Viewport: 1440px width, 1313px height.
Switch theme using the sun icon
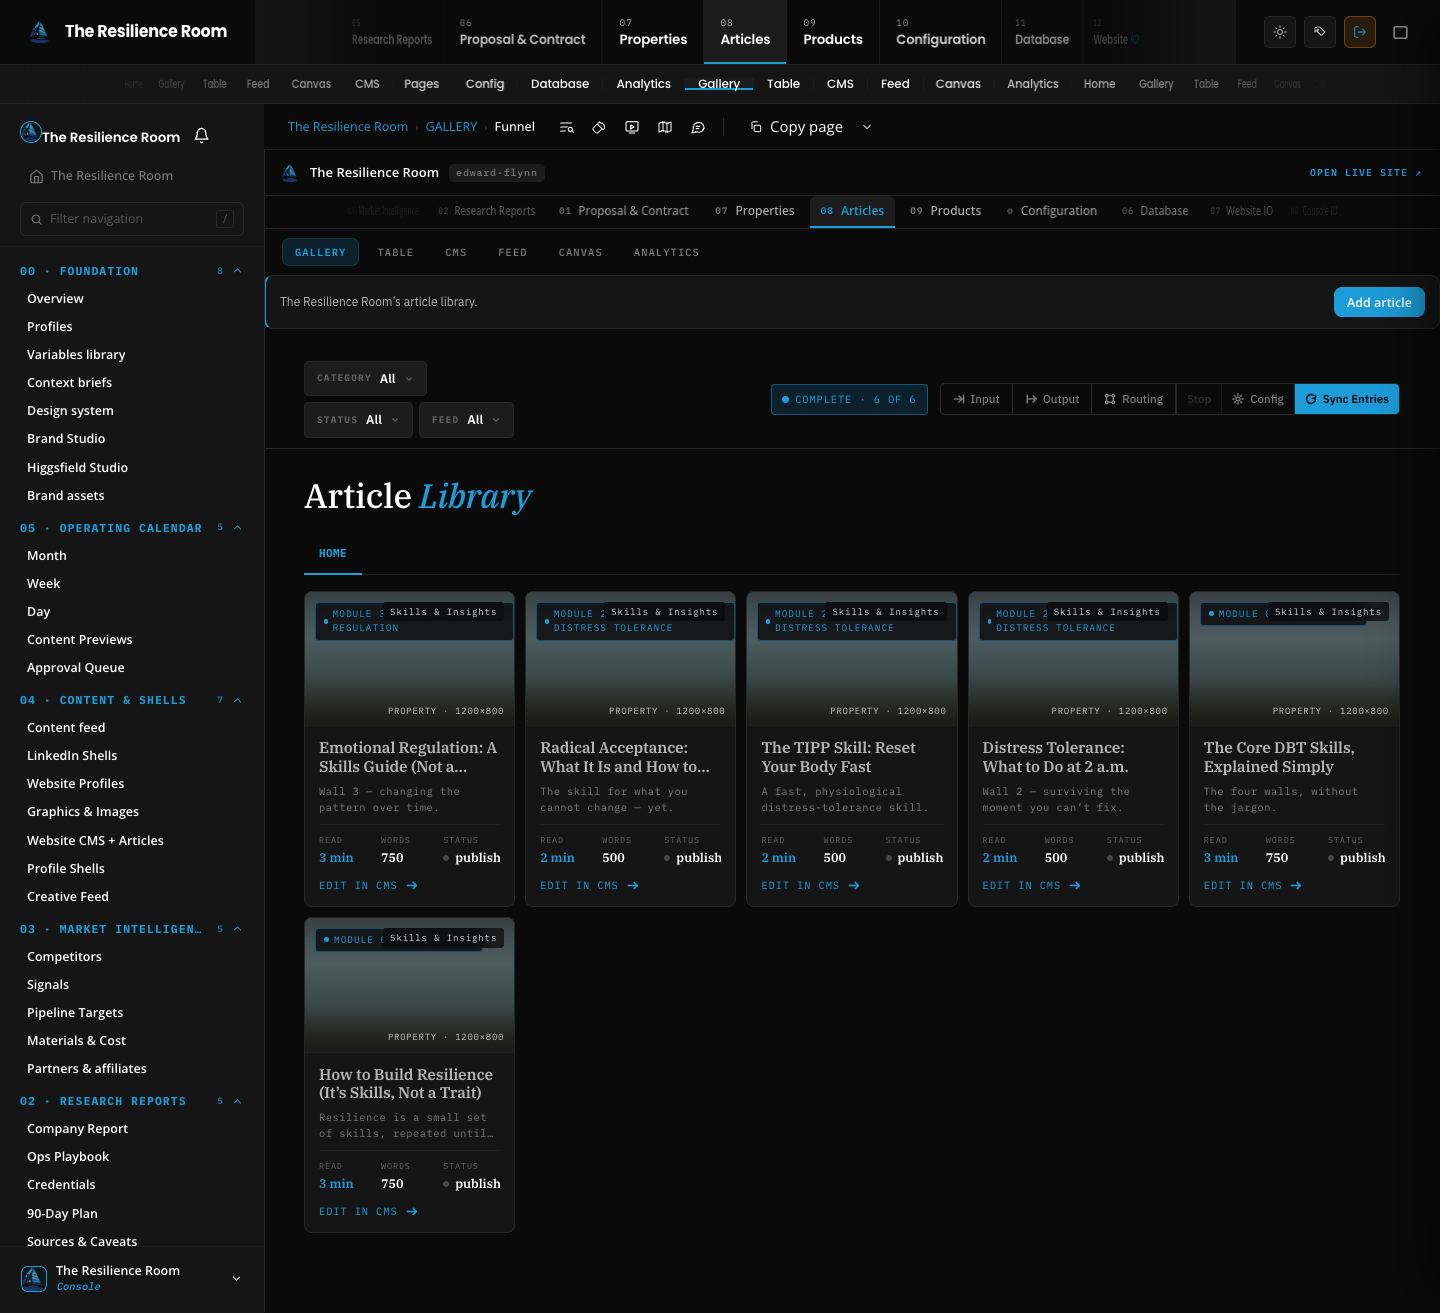pyautogui.click(x=1280, y=32)
